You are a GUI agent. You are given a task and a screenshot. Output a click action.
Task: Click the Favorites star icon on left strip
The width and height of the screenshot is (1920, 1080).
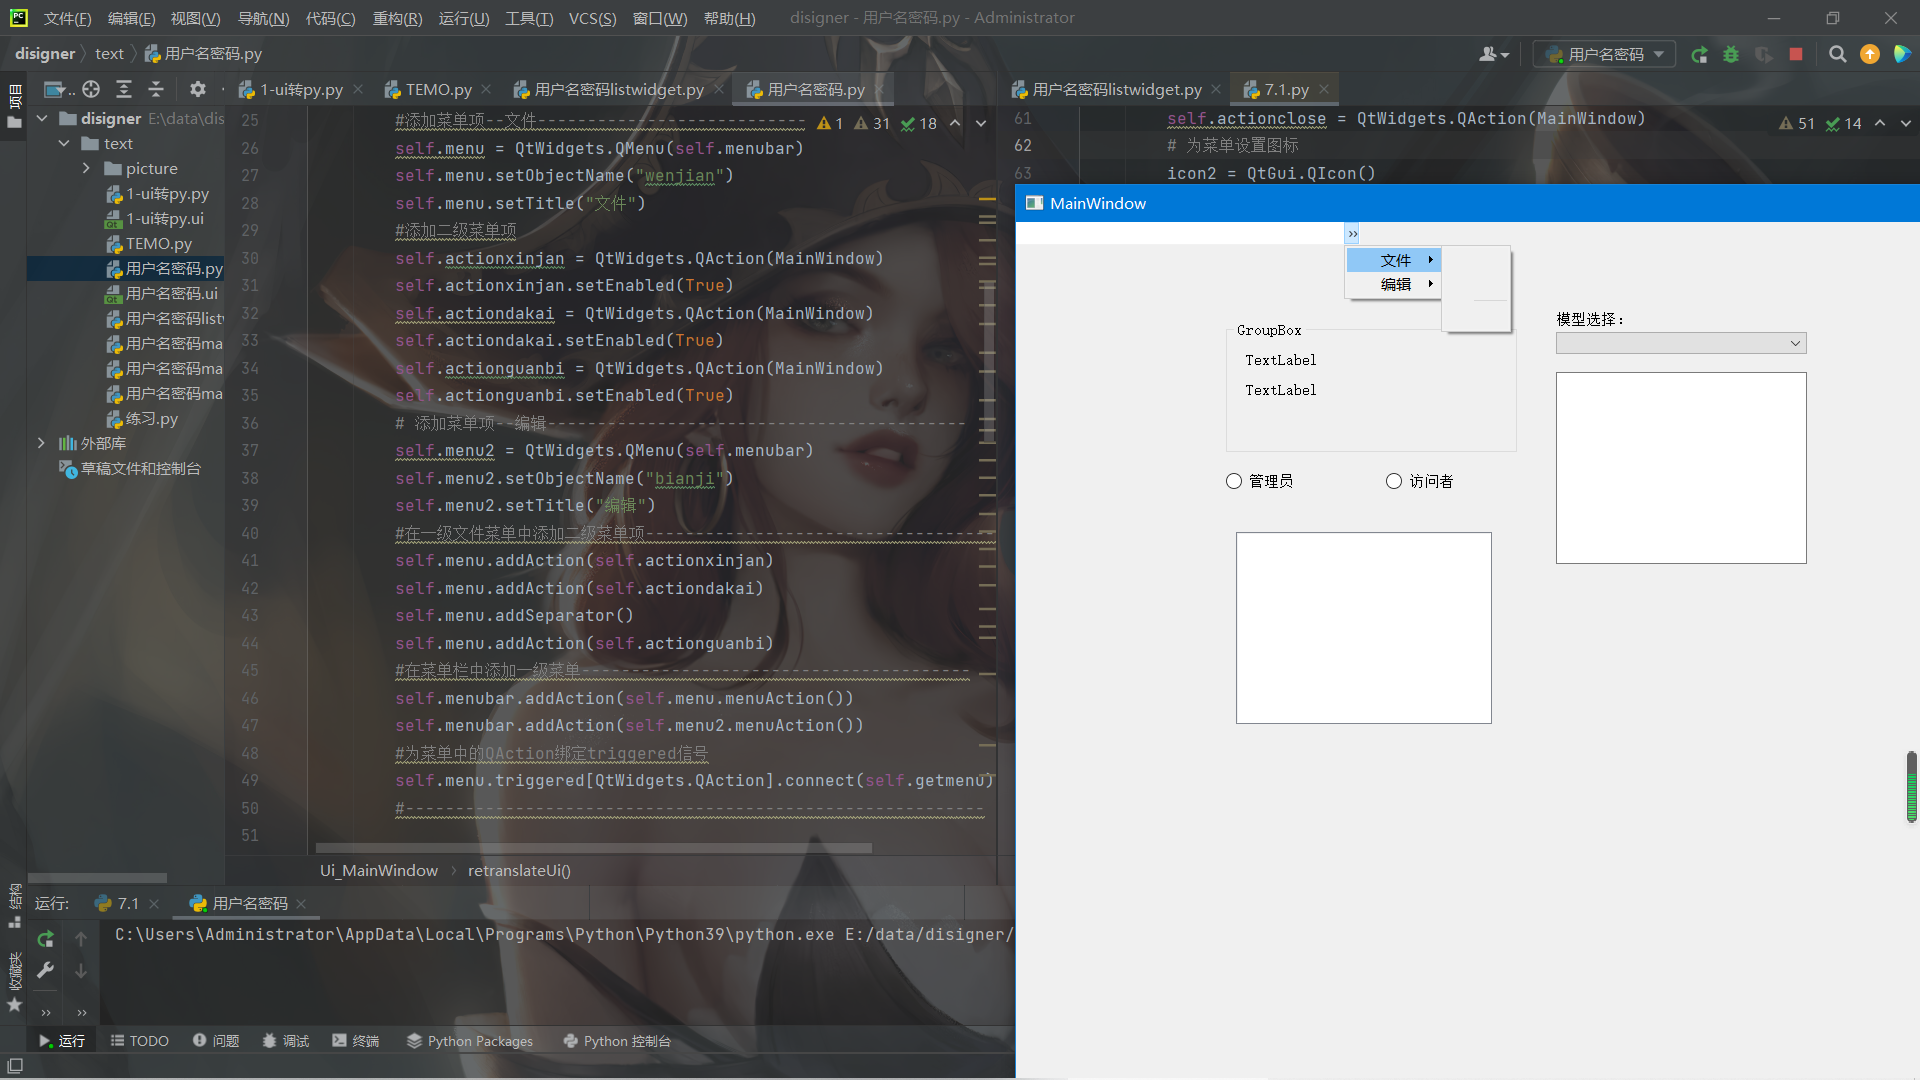coord(14,1004)
